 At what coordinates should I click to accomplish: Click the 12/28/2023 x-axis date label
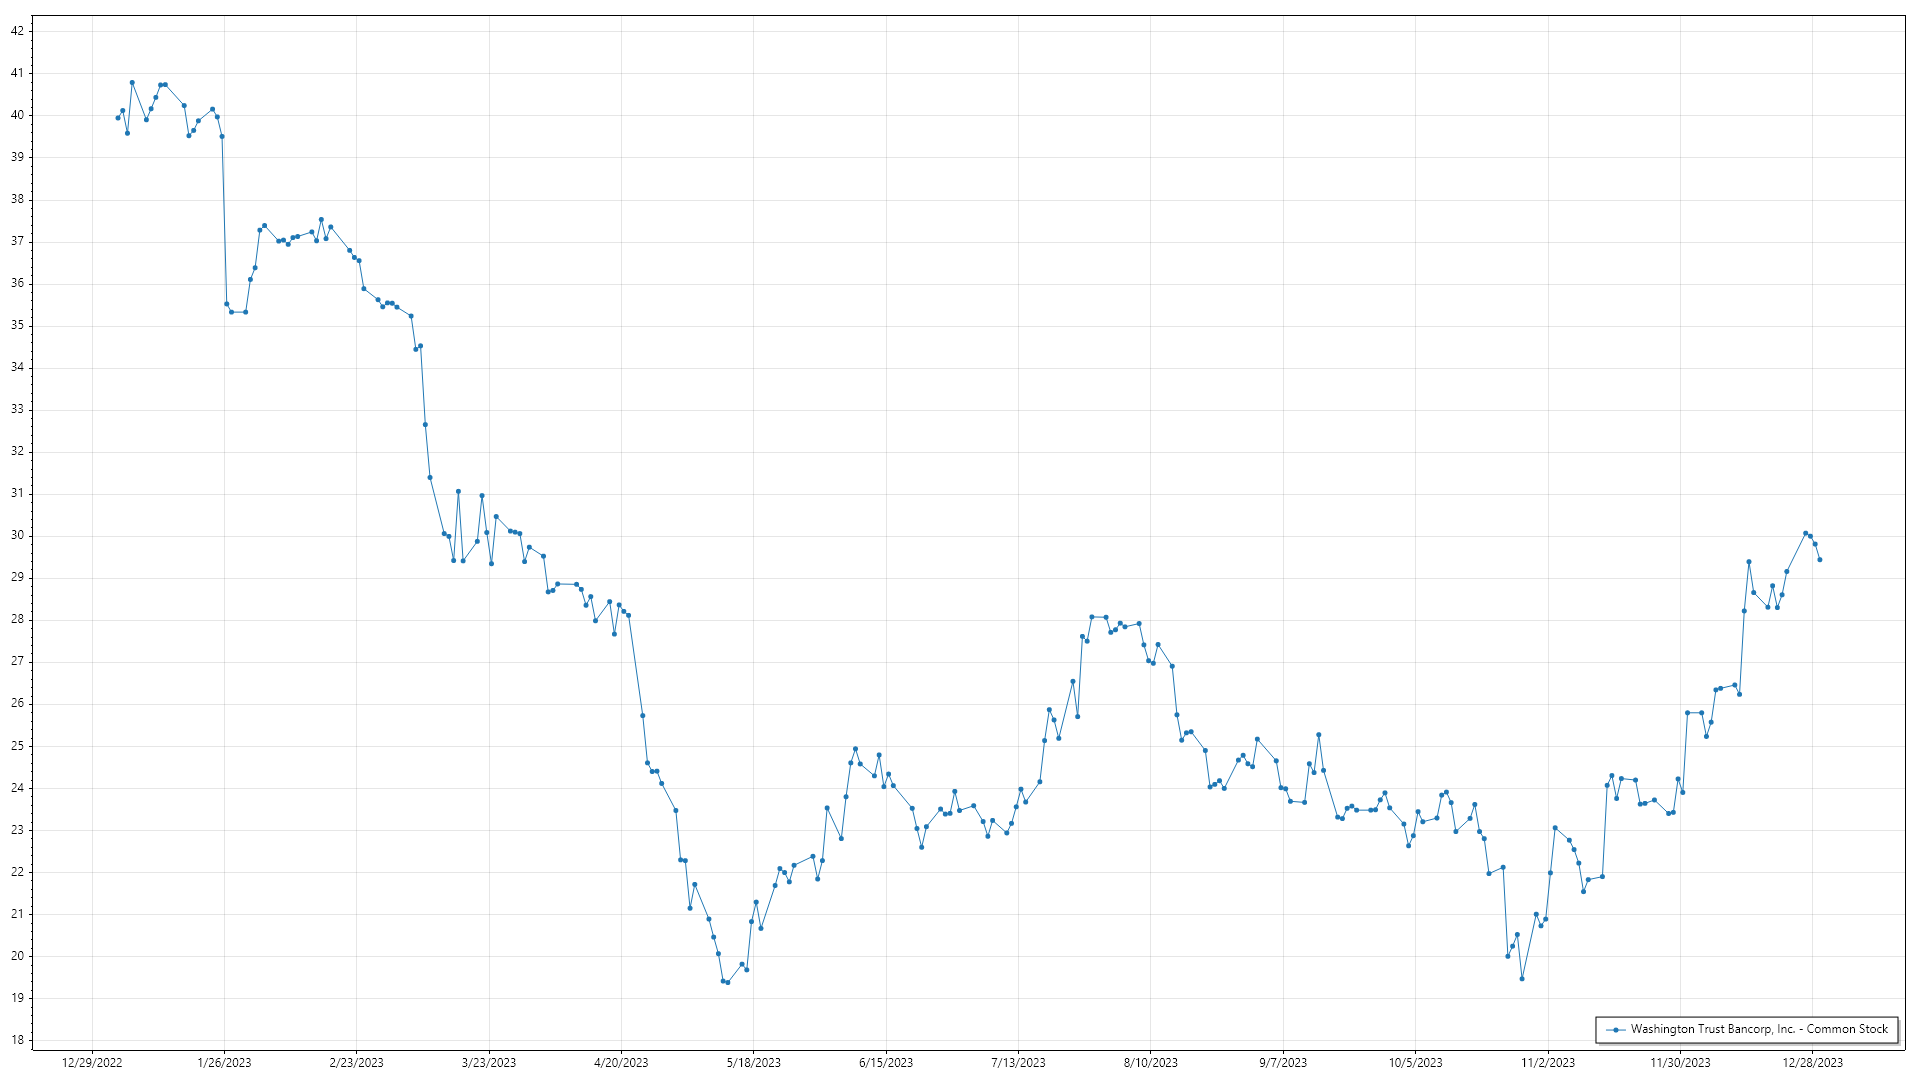click(1812, 1062)
